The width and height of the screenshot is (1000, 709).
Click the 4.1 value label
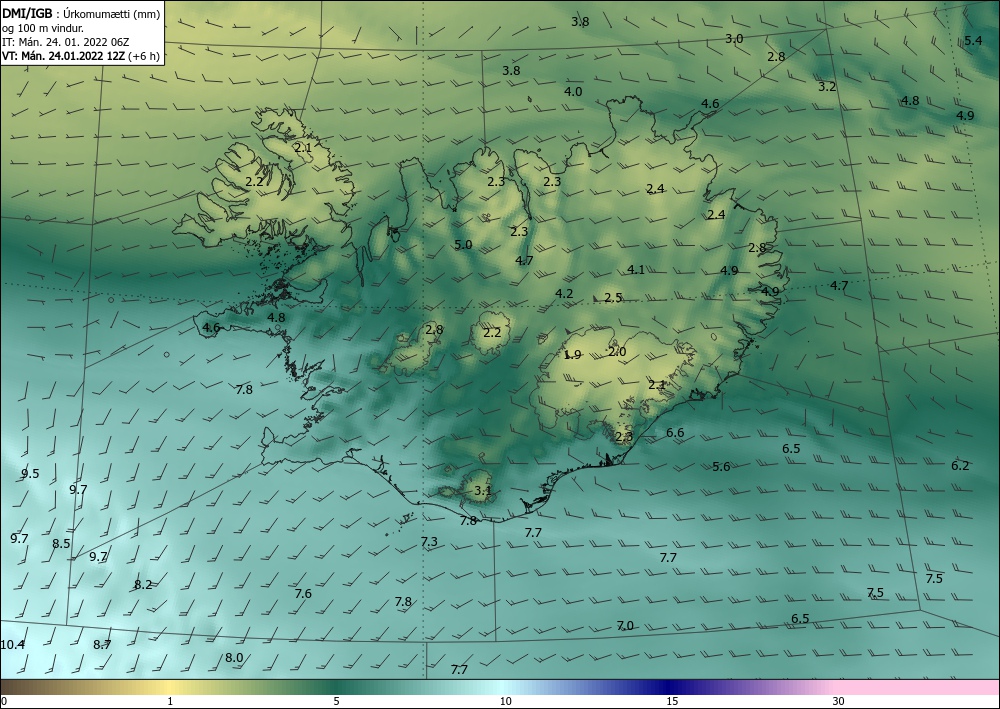coord(636,270)
